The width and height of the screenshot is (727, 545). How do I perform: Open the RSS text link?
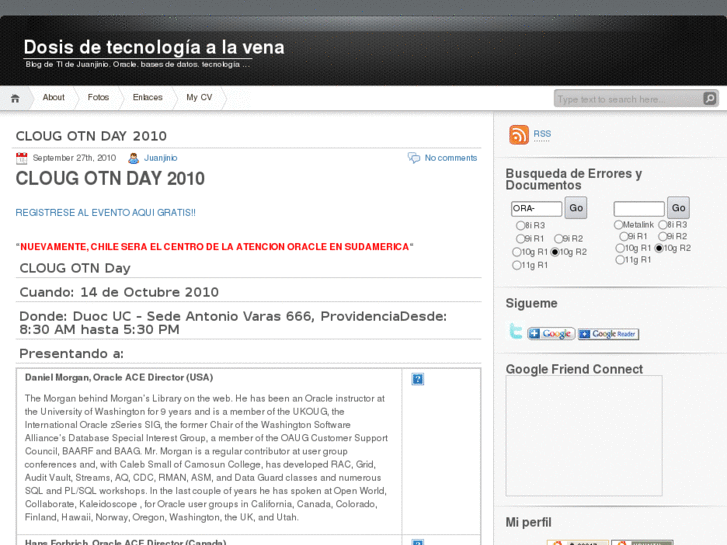pos(542,134)
